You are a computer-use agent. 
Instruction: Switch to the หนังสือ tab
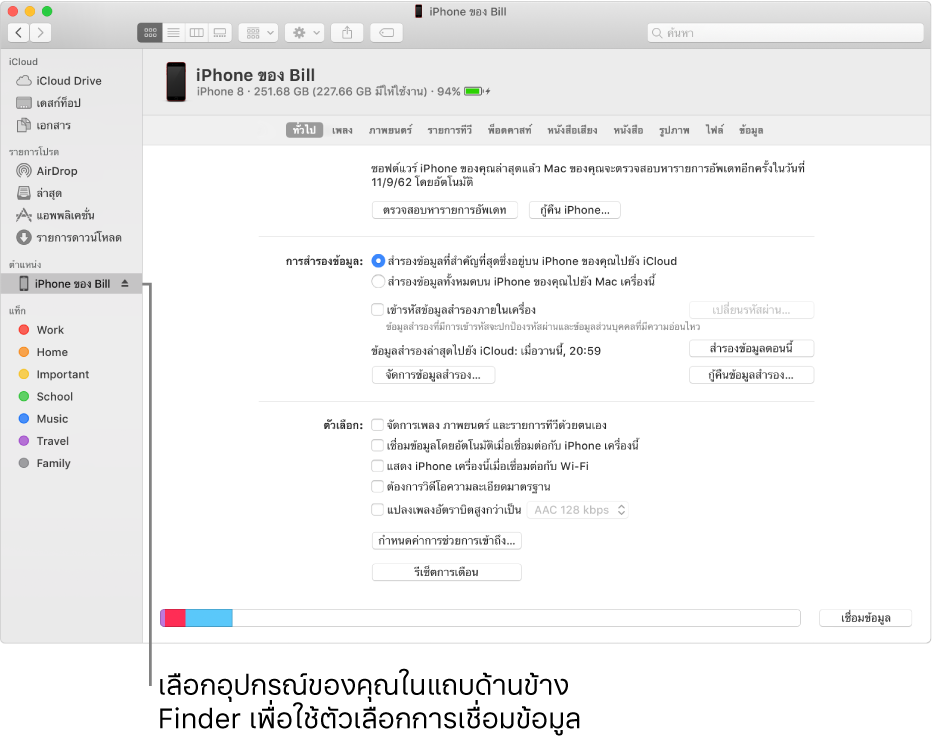point(628,130)
